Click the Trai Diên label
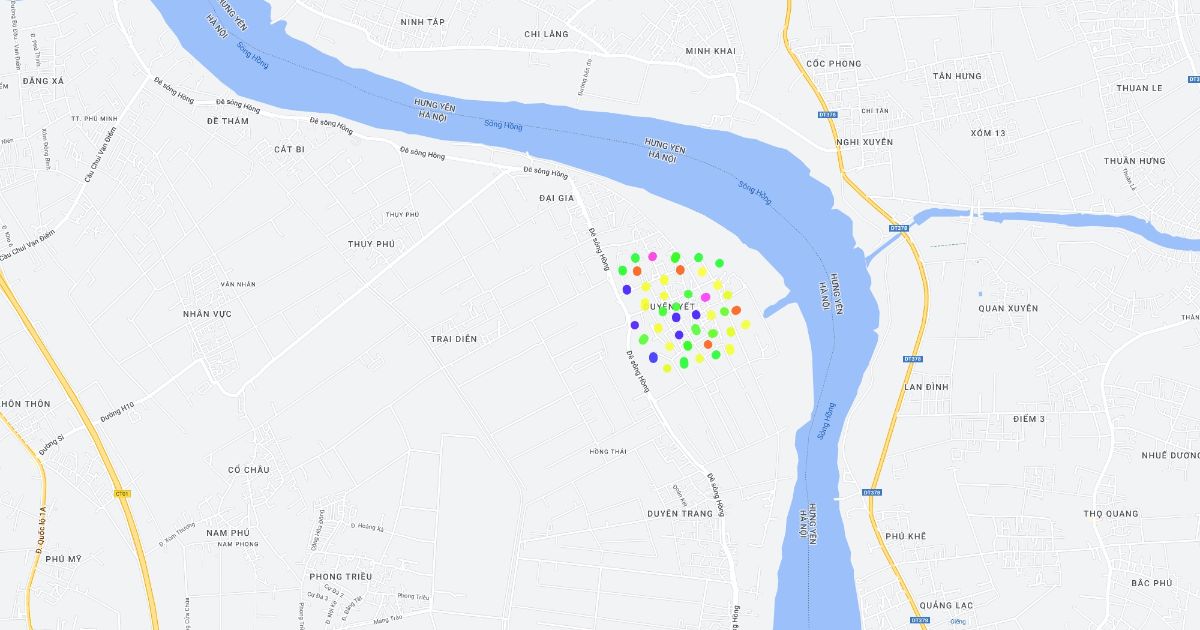This screenshot has width=1200, height=630. [x=454, y=339]
